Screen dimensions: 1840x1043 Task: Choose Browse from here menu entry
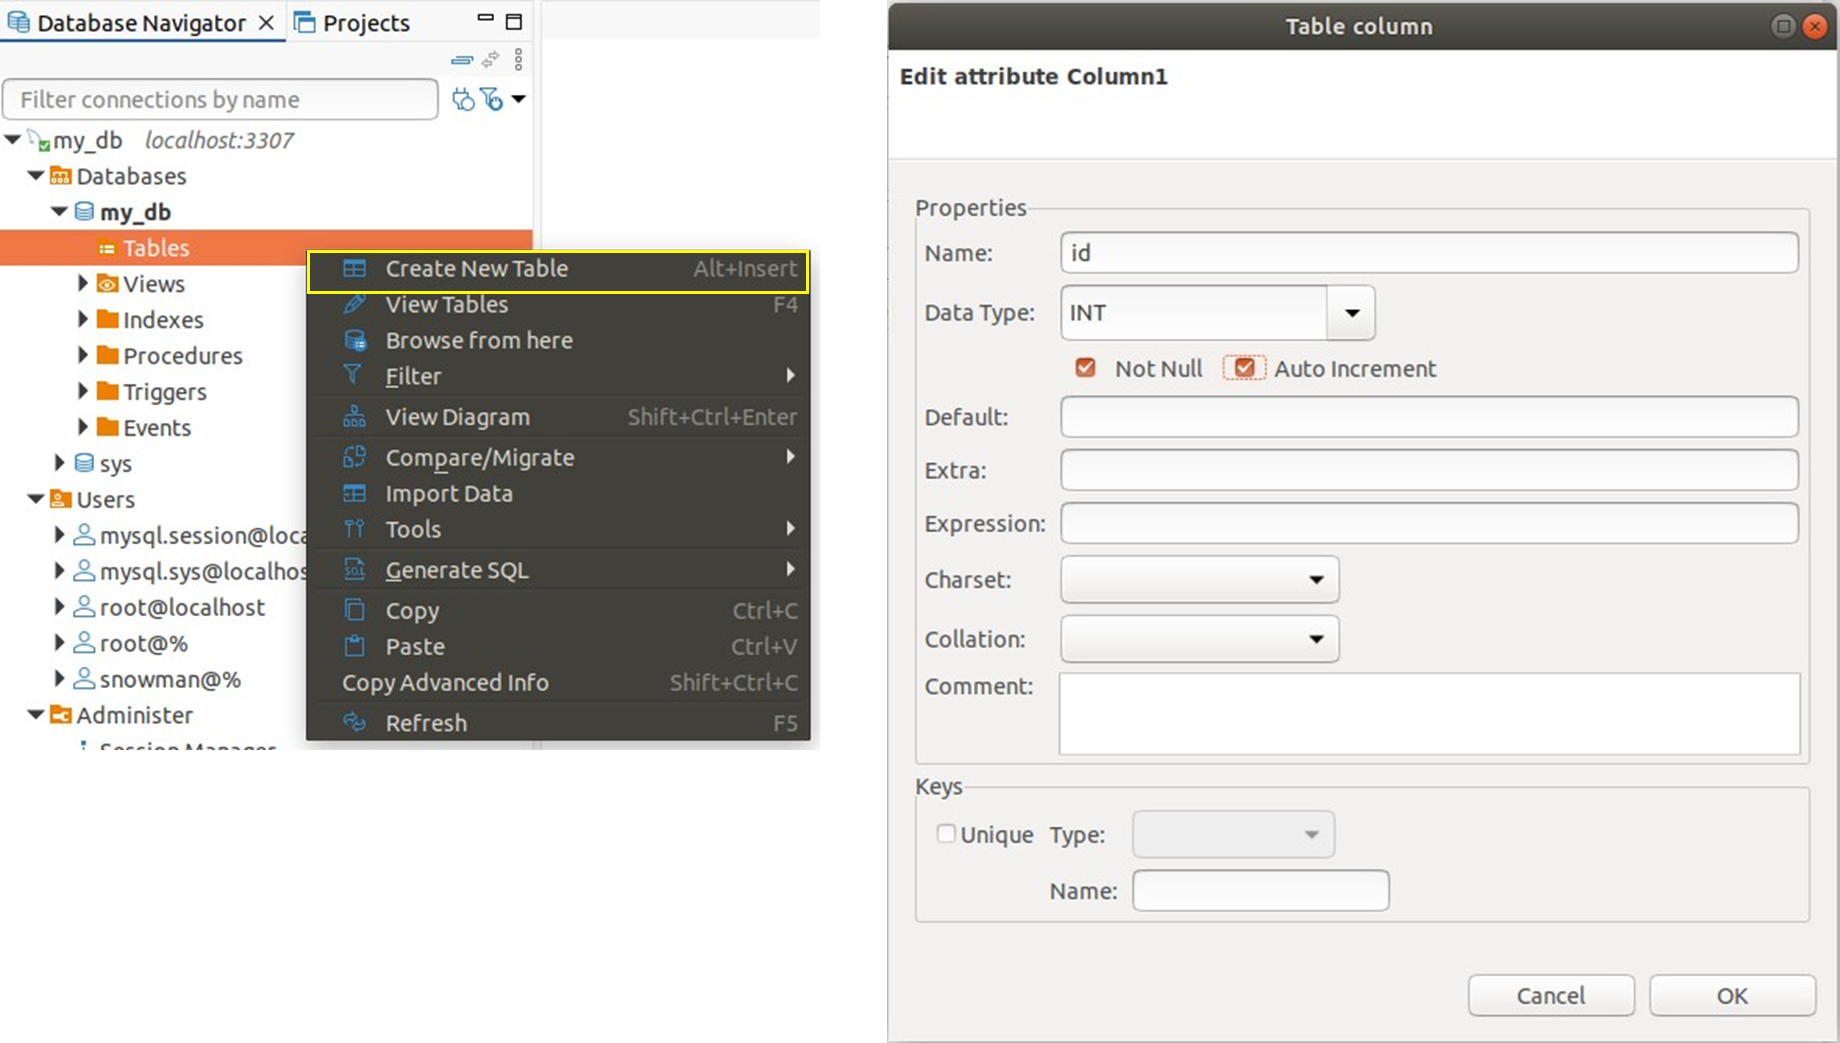[558, 341]
